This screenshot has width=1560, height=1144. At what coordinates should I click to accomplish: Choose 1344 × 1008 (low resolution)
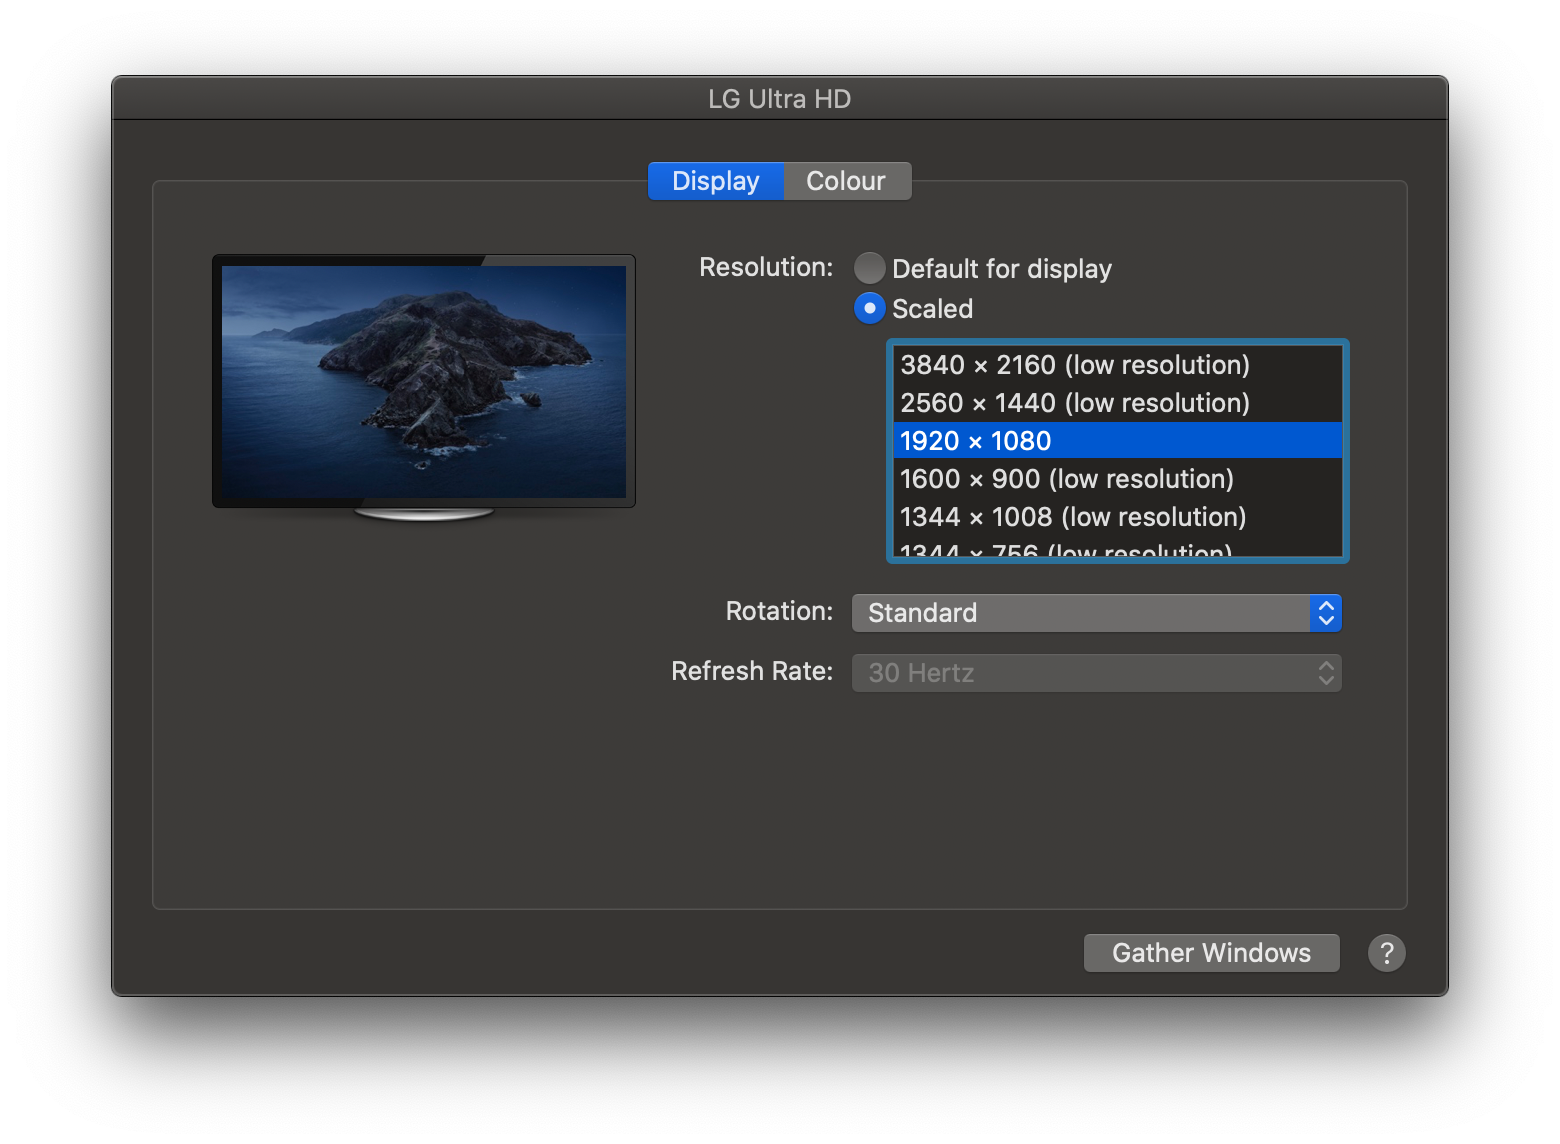pyautogui.click(x=1117, y=517)
